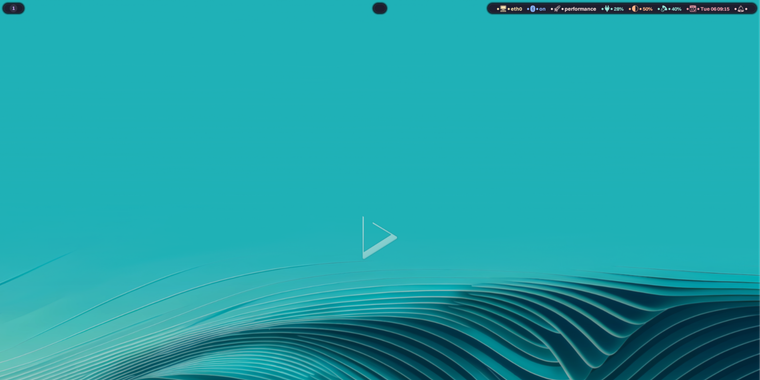The height and width of the screenshot is (380, 760).
Task: Click the eth0 network label
Action: pos(517,9)
